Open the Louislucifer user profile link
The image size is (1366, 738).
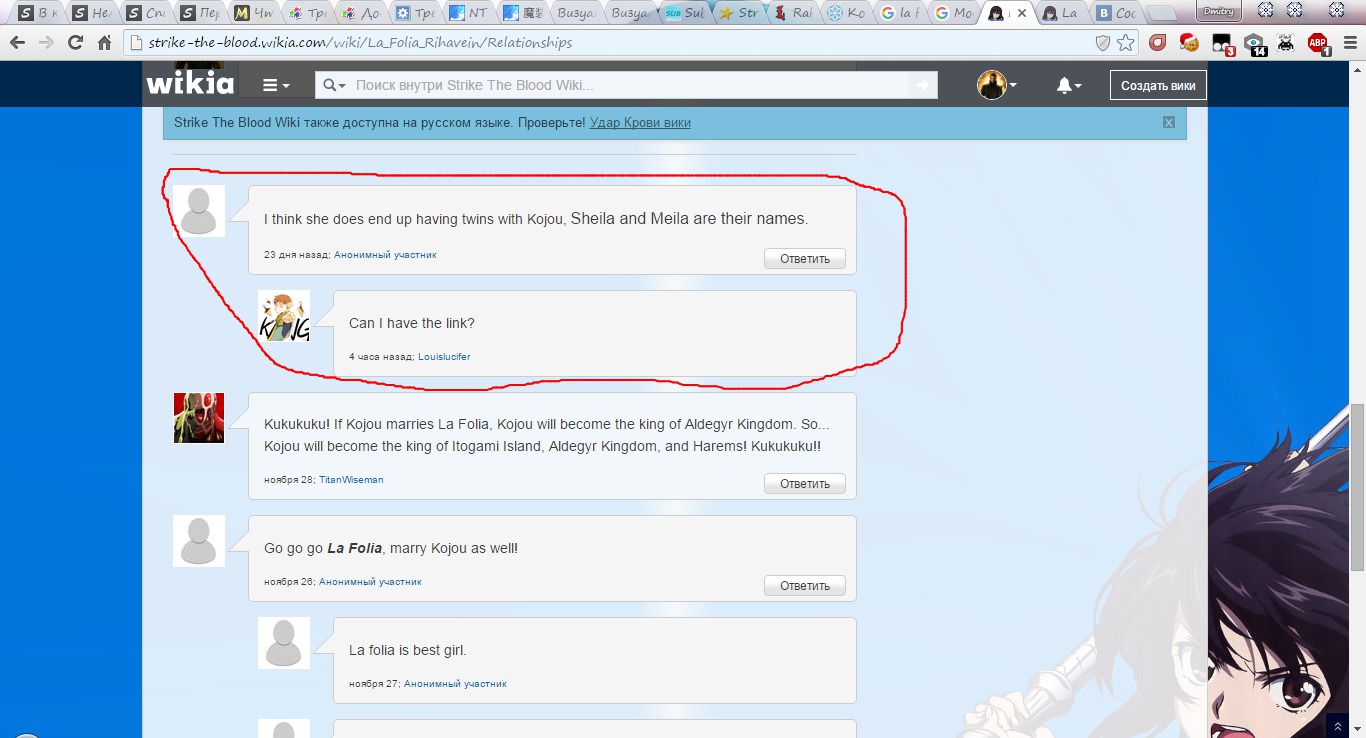[x=444, y=357]
